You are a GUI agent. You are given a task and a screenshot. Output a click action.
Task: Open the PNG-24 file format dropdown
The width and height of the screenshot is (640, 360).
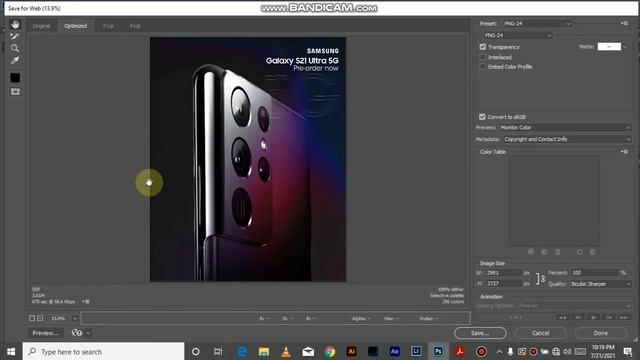click(518, 36)
